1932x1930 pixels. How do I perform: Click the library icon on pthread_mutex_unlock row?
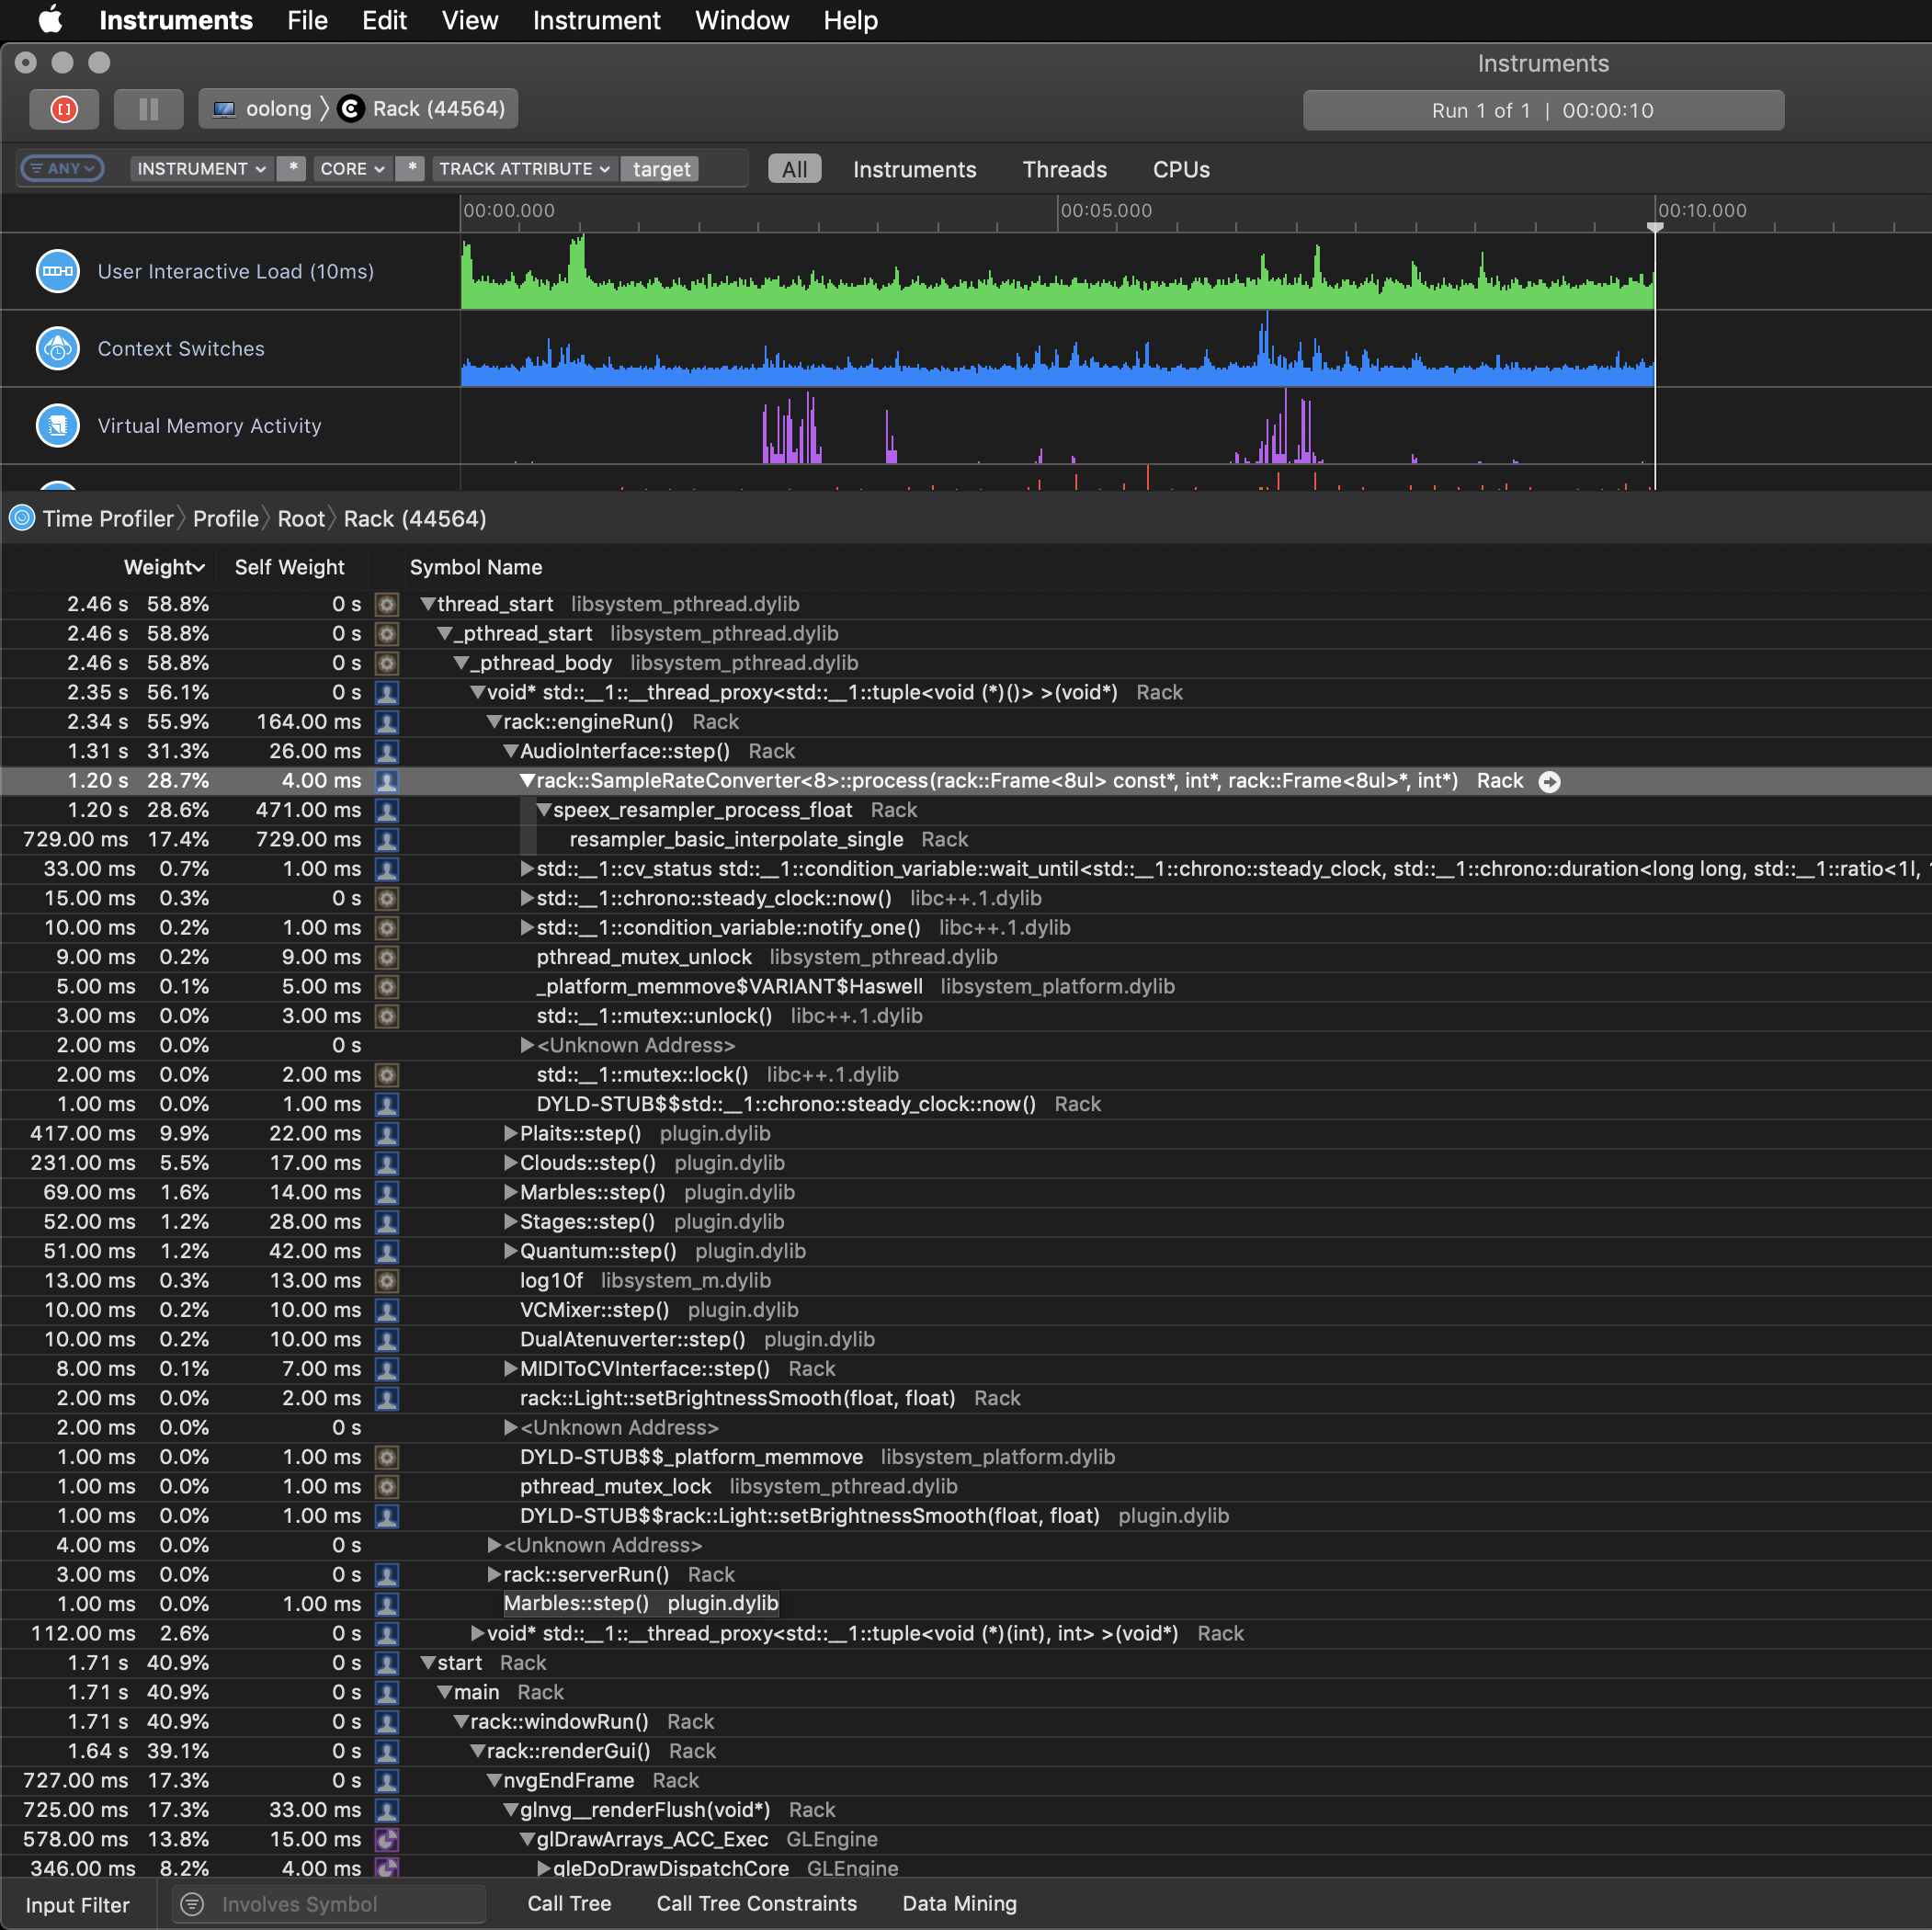click(387, 957)
